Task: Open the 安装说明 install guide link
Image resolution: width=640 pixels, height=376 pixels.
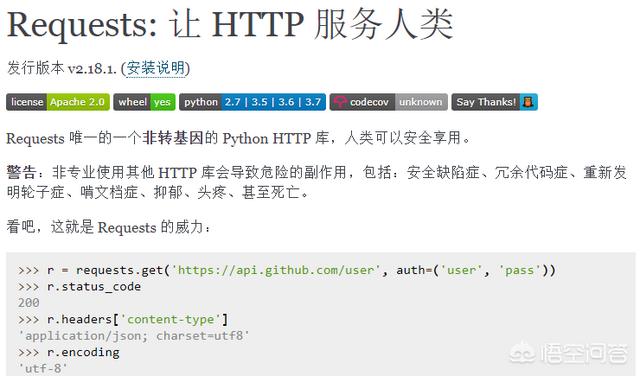Action: pyautogui.click(x=156, y=68)
